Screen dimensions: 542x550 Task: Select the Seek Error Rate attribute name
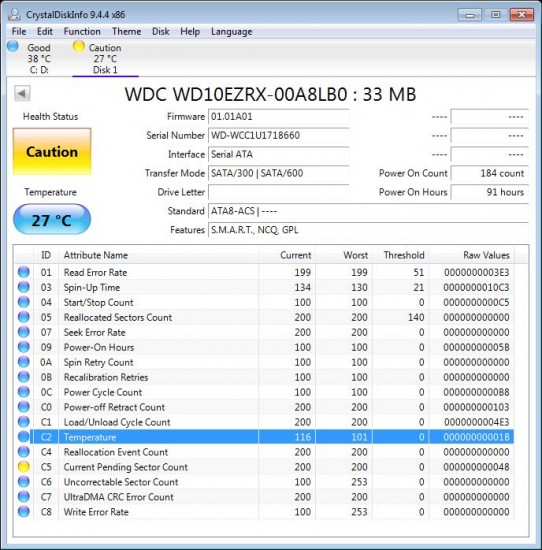94,332
